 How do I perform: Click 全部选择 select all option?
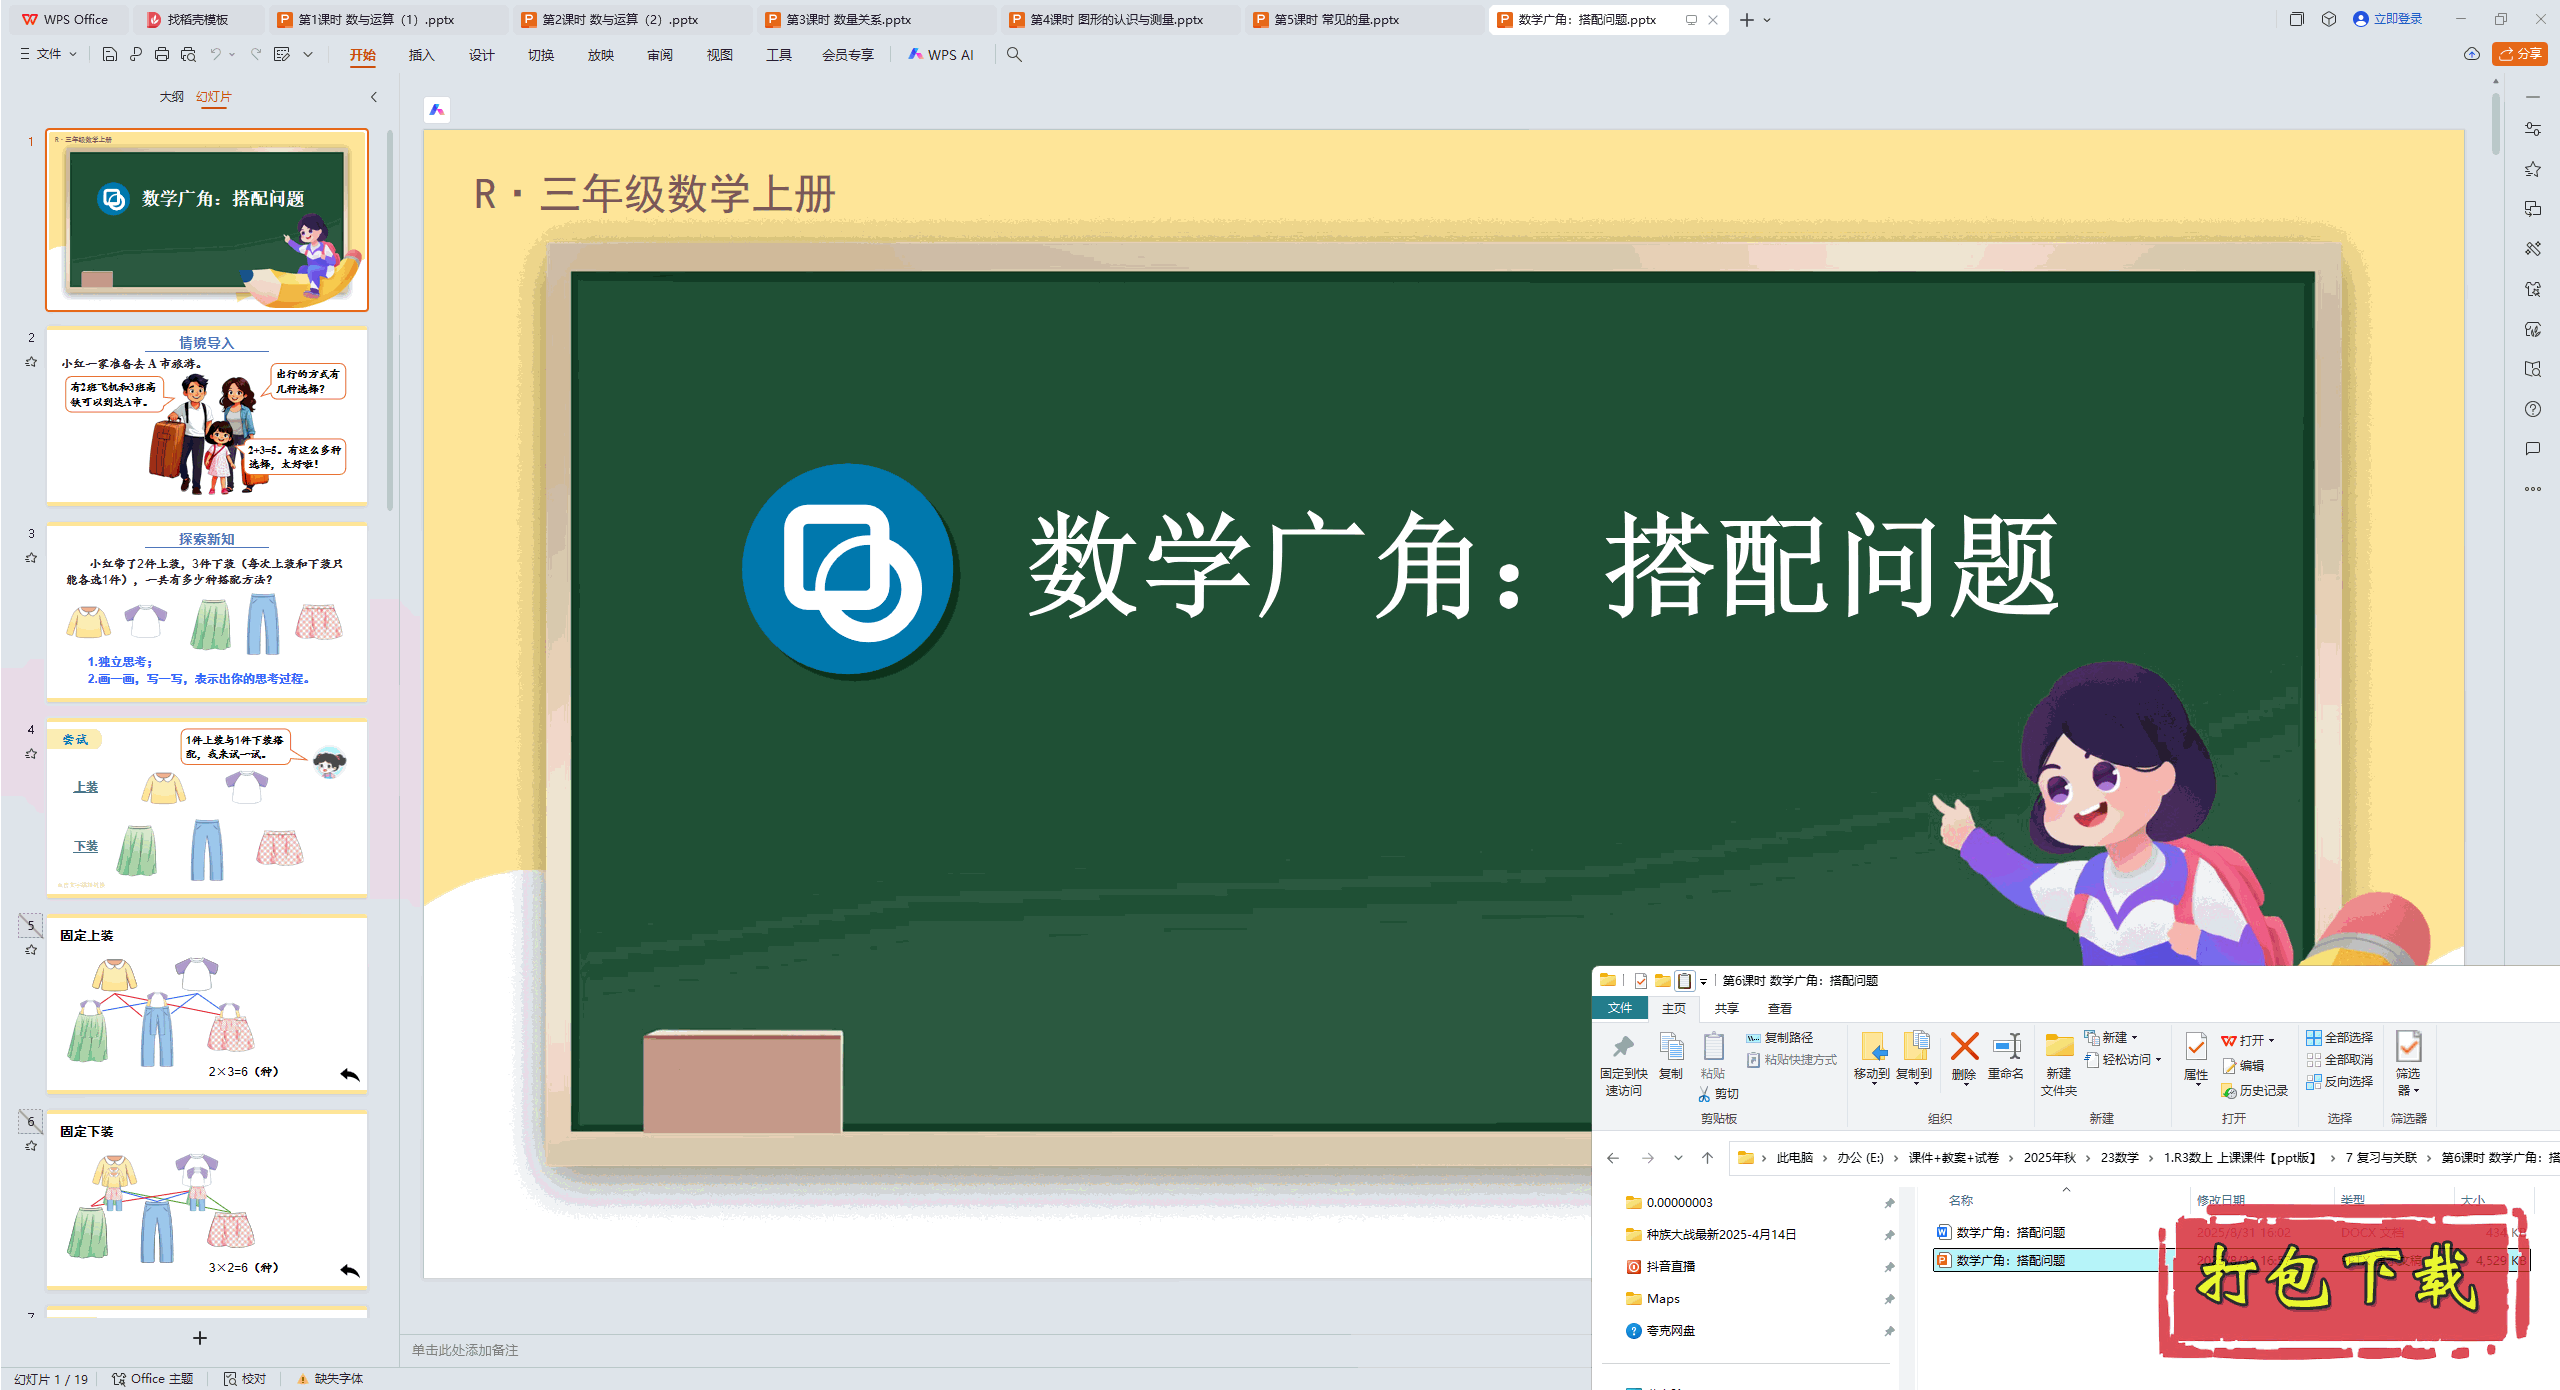coord(2340,1037)
